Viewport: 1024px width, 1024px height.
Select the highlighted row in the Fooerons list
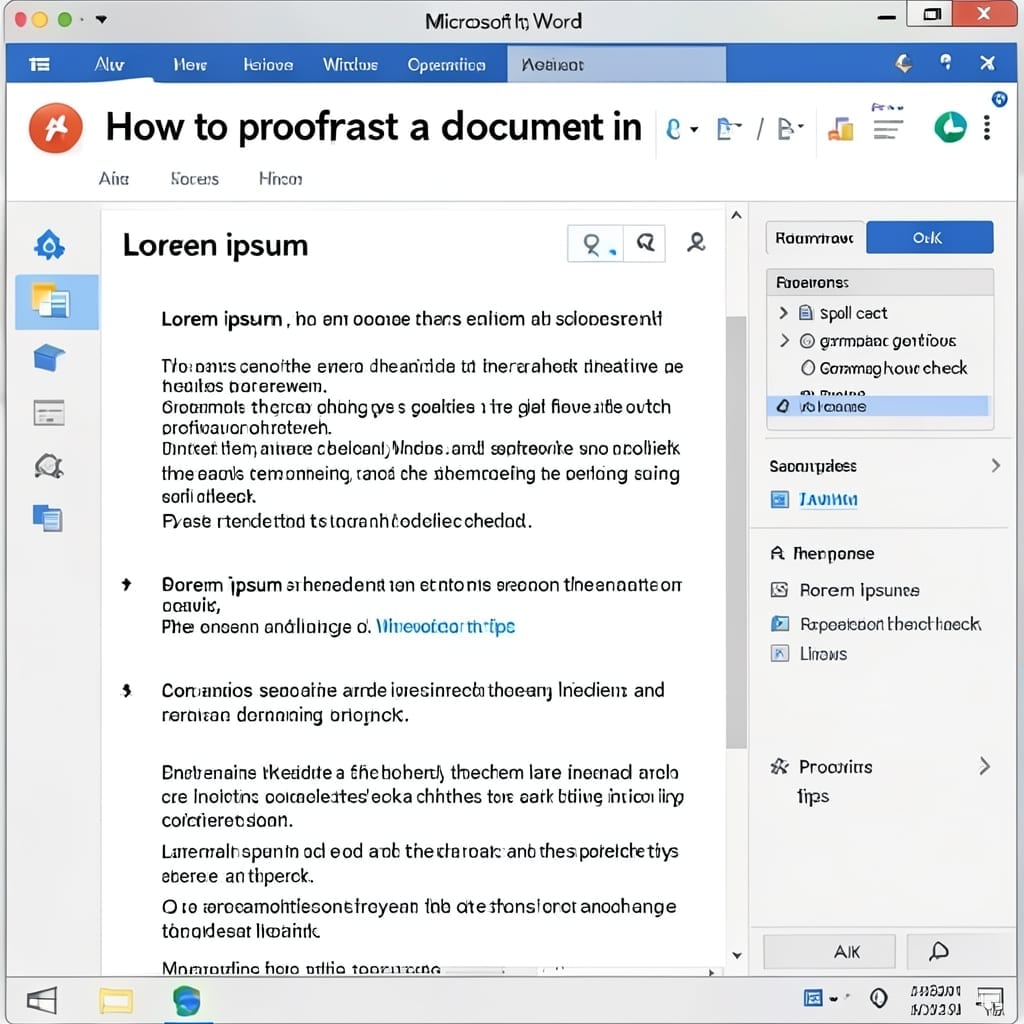(x=878, y=406)
